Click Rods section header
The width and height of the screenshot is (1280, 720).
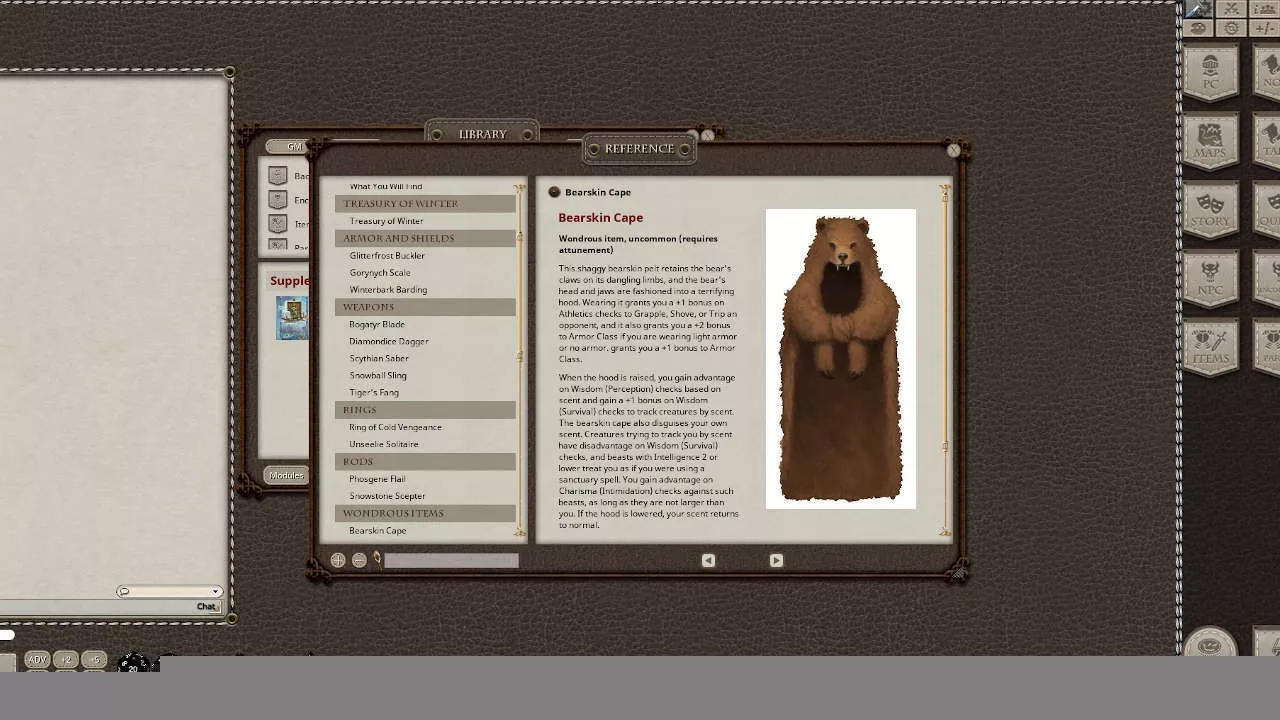click(425, 461)
